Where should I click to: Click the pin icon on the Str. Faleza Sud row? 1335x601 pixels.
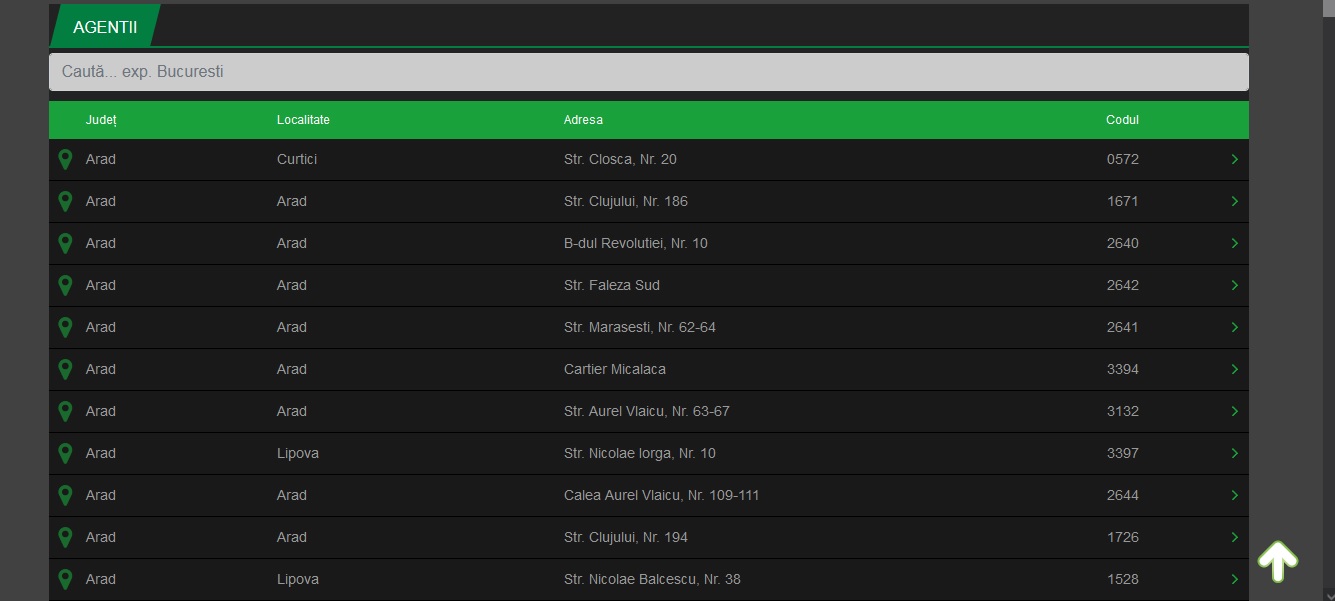pos(65,285)
